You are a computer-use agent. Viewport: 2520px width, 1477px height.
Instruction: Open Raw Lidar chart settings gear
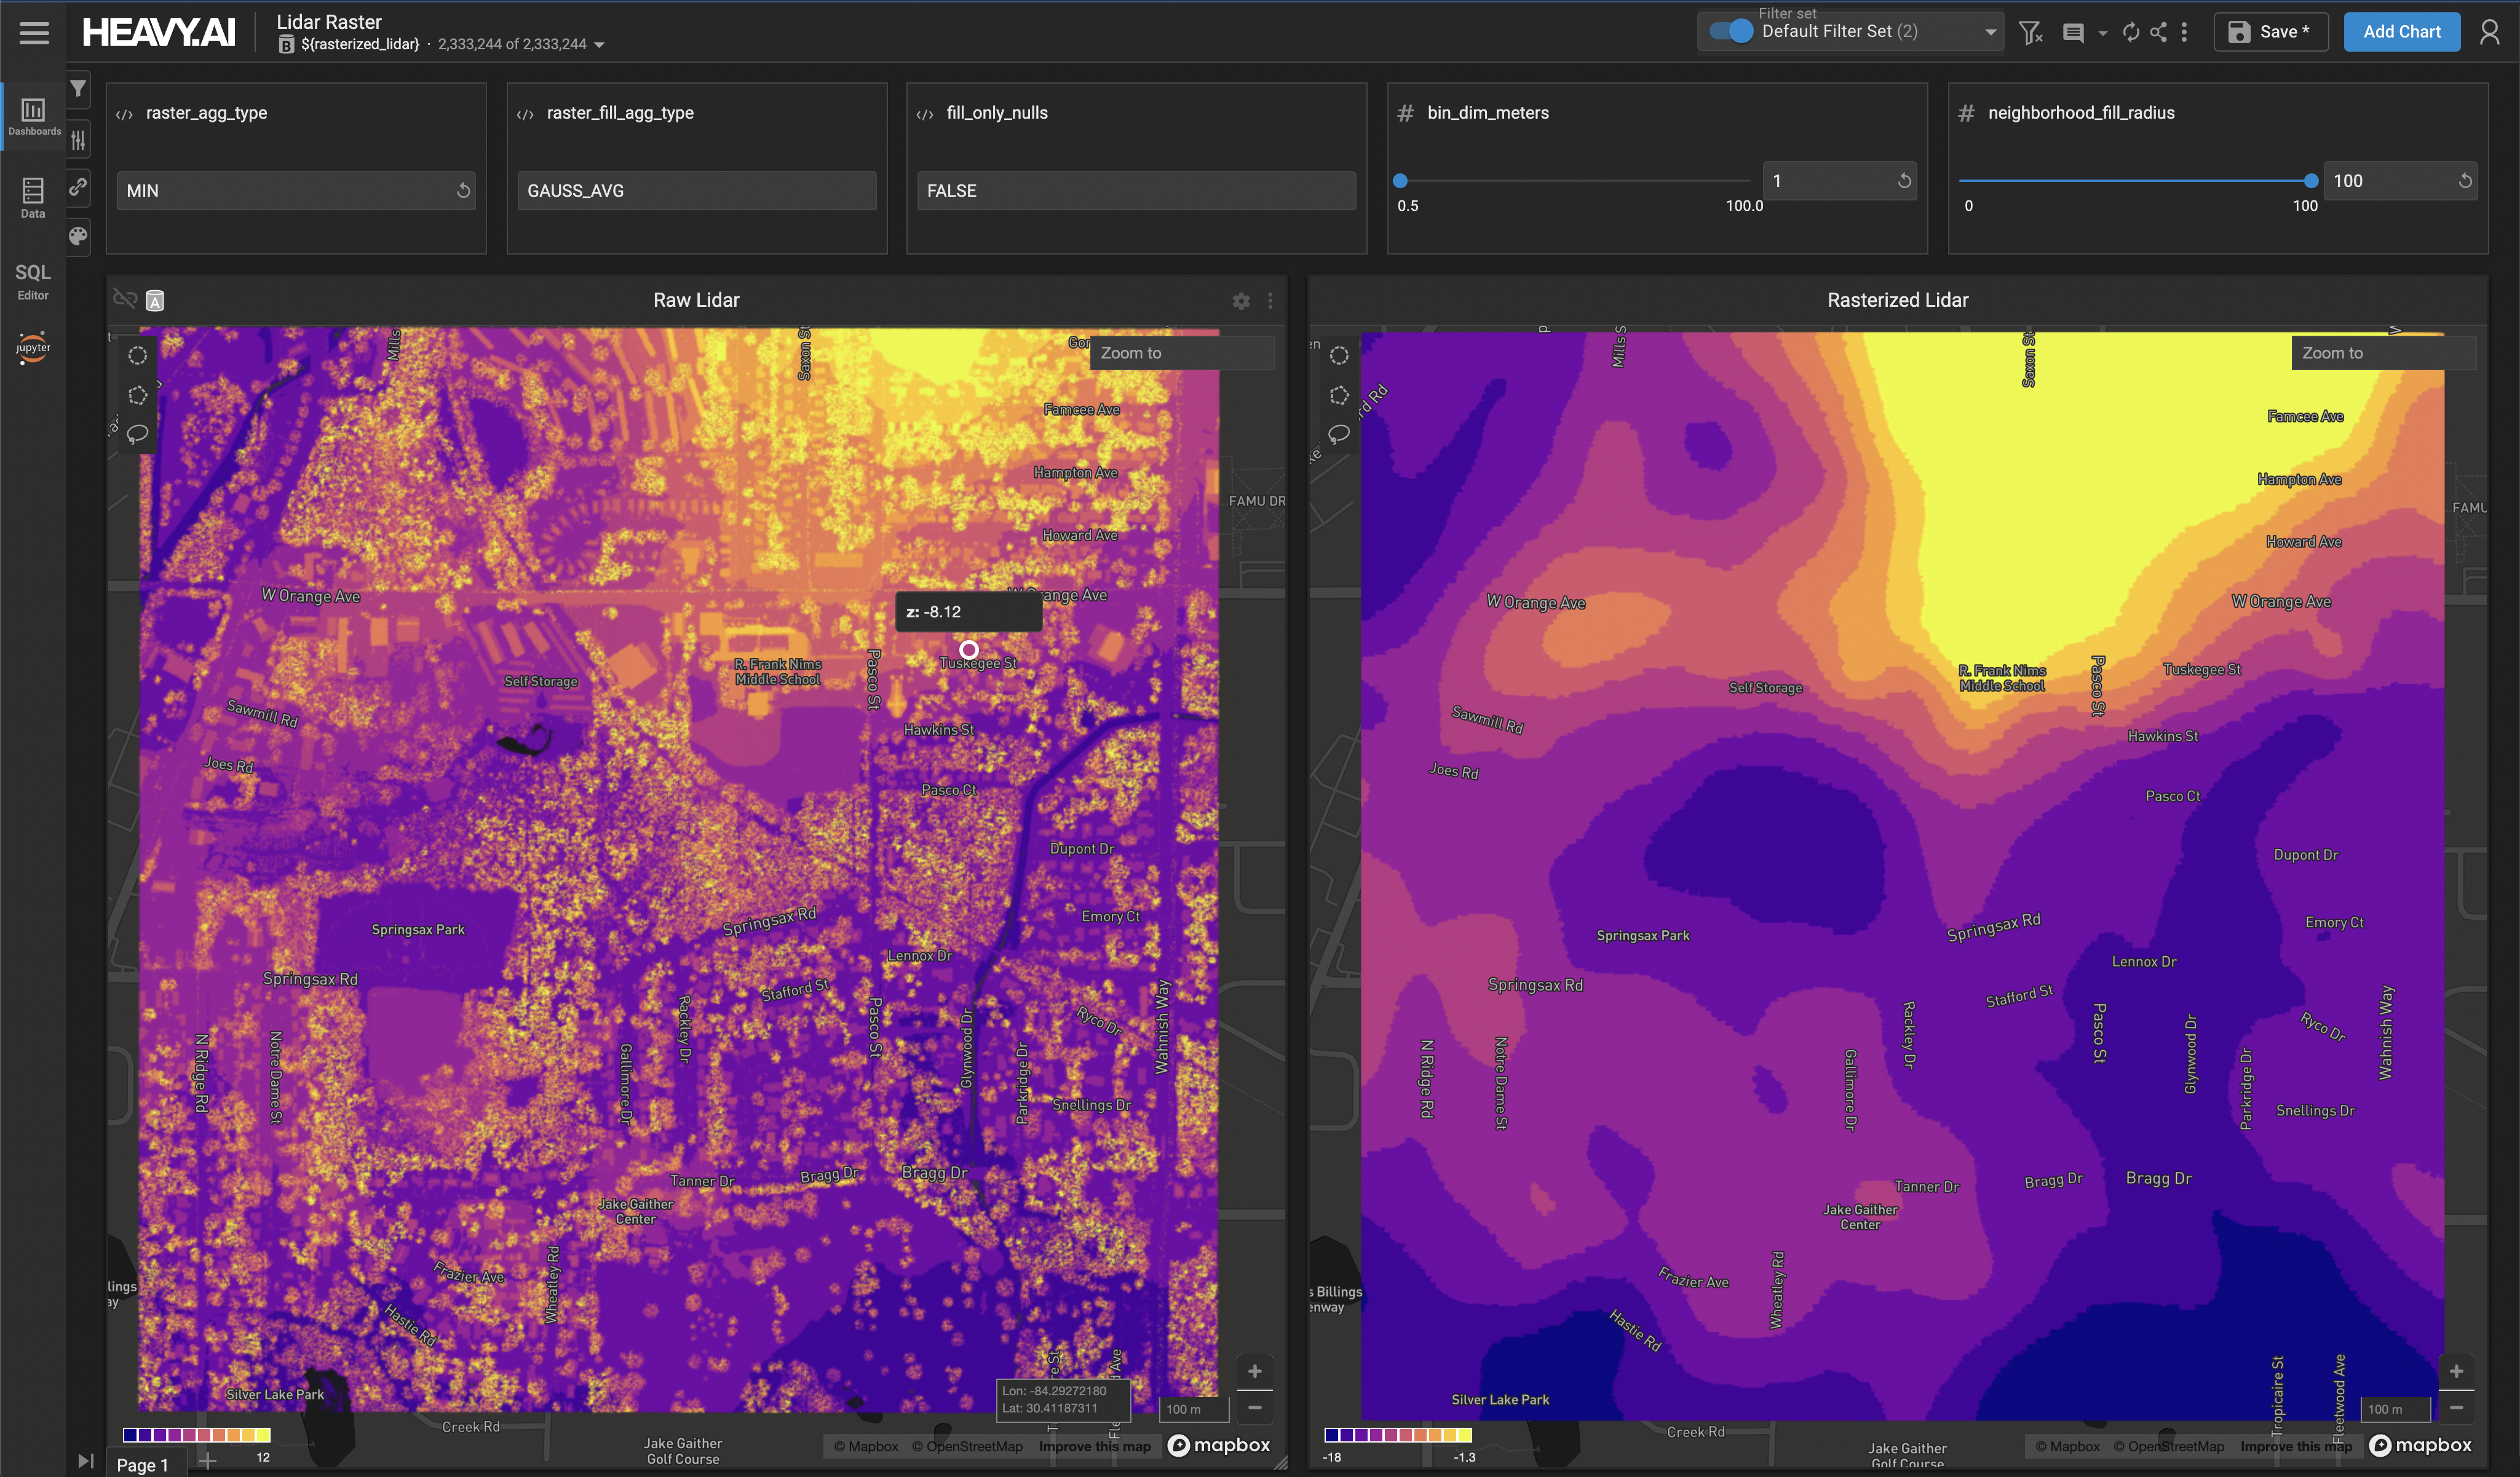coord(1241,301)
